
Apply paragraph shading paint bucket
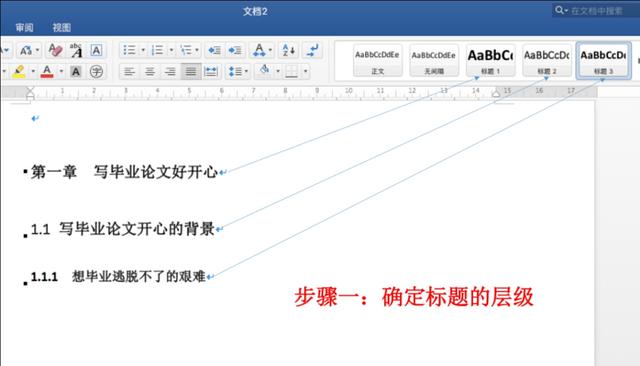264,71
